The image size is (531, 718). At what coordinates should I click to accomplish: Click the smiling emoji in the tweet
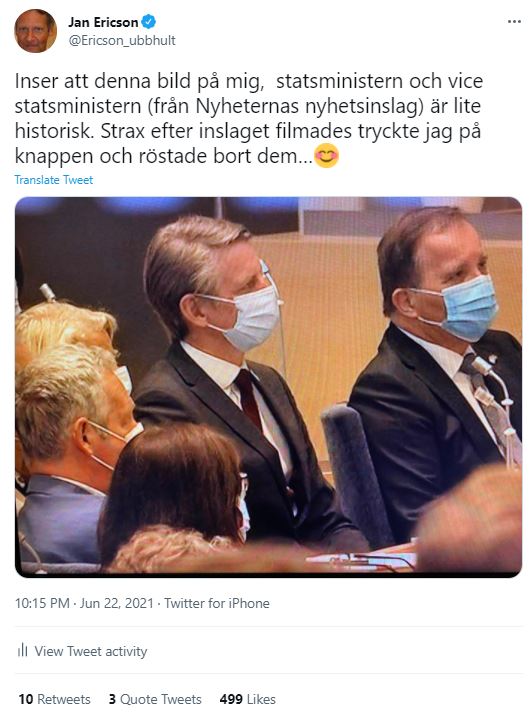click(x=326, y=156)
